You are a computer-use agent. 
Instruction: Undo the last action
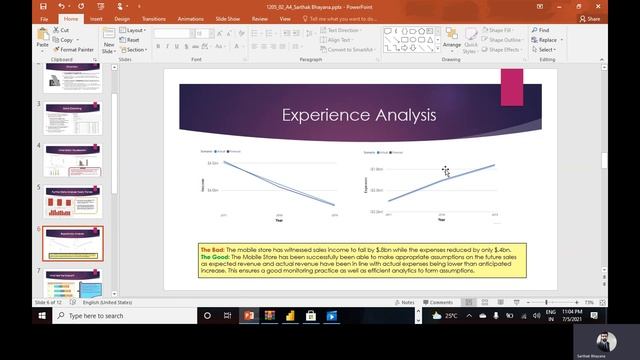(61, 7)
